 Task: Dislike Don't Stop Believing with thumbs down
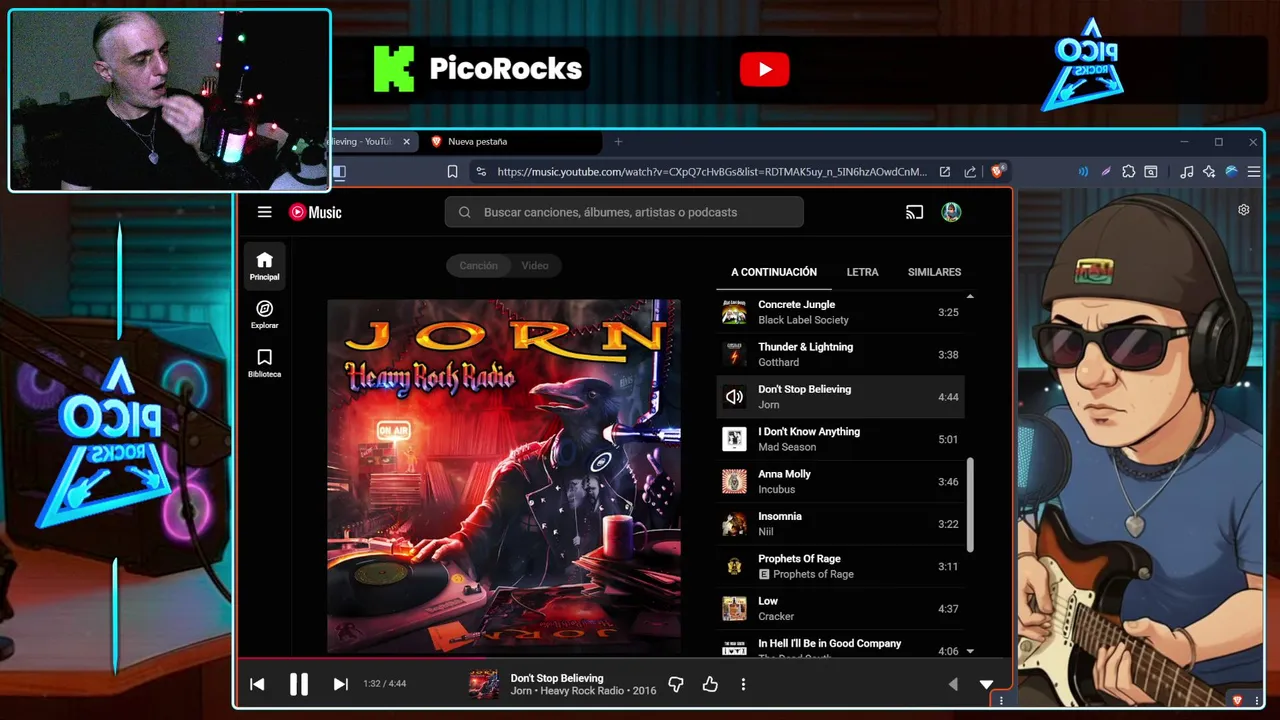[676, 684]
